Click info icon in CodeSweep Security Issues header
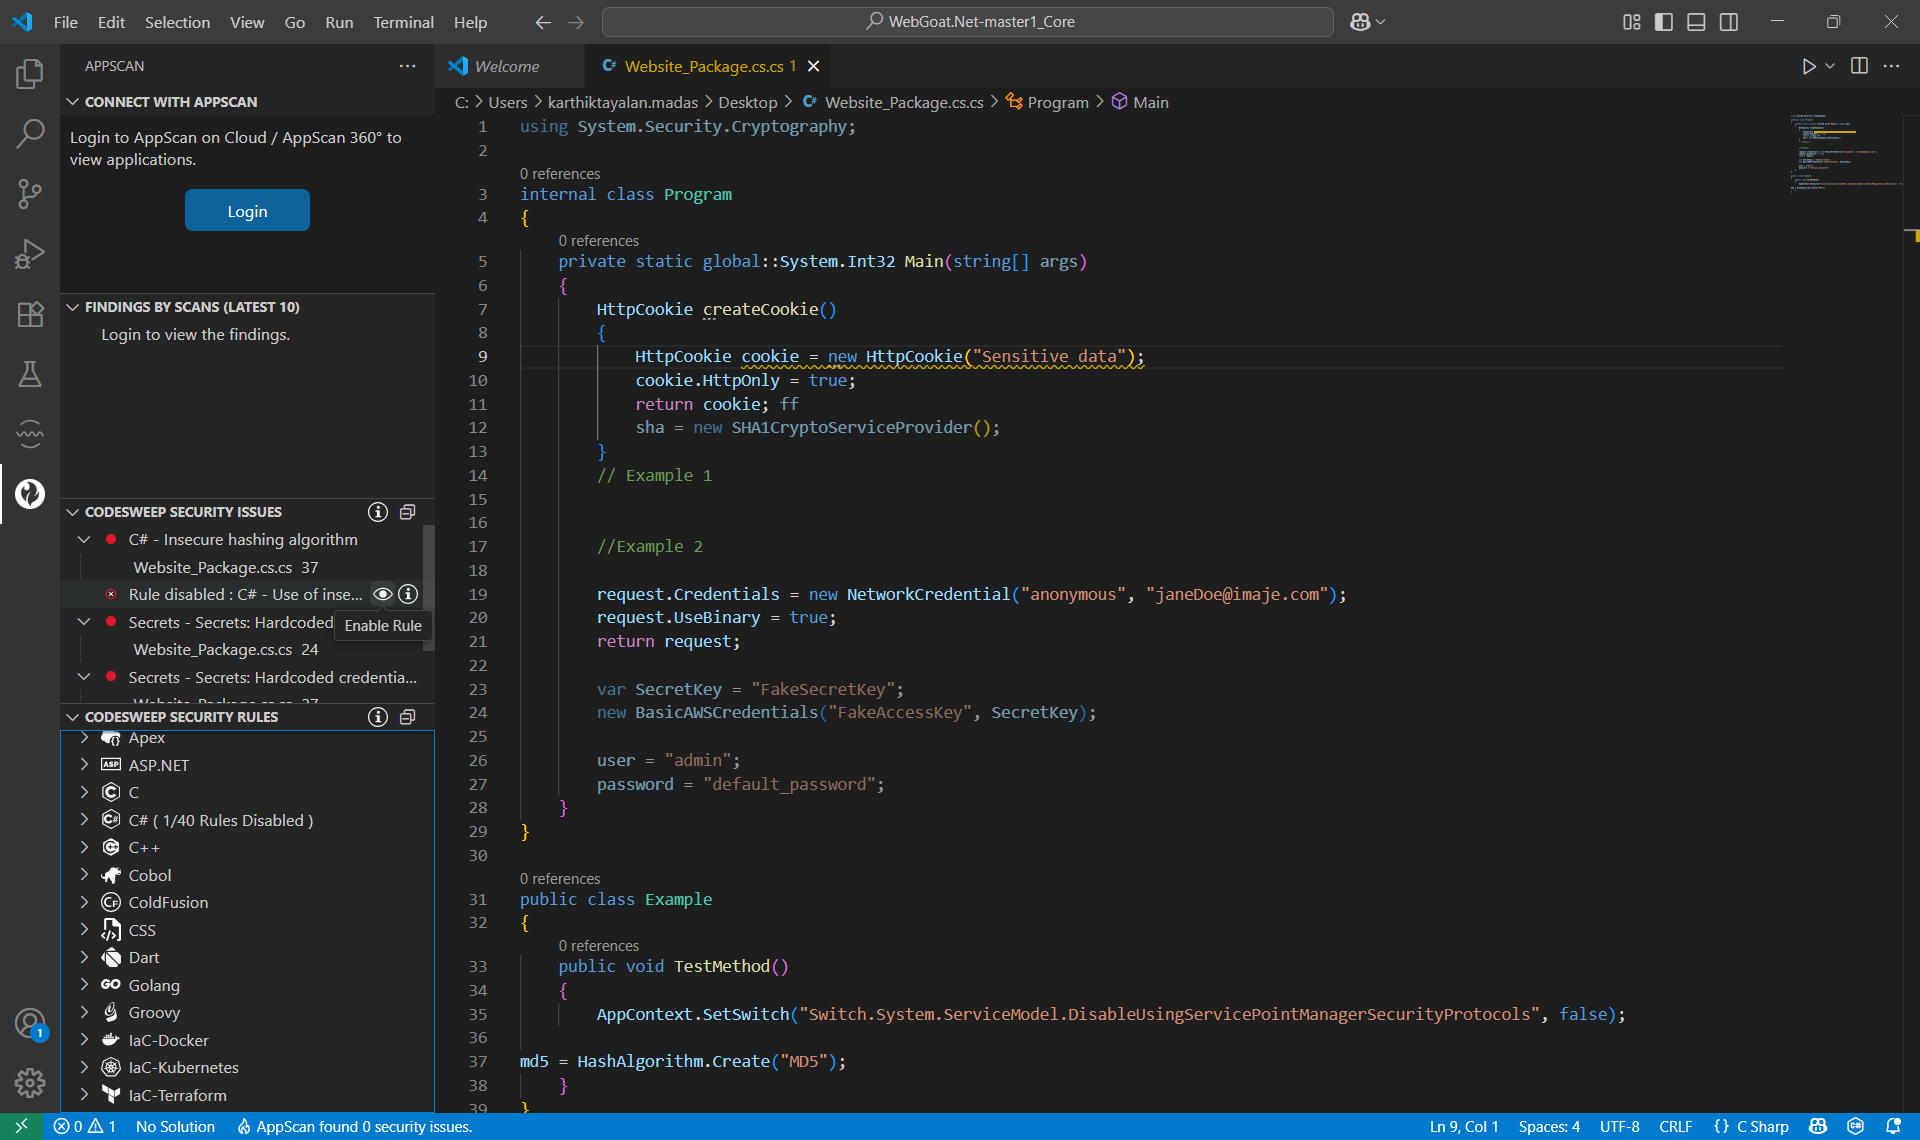Screen dimensions: 1920x1140 tap(377, 512)
